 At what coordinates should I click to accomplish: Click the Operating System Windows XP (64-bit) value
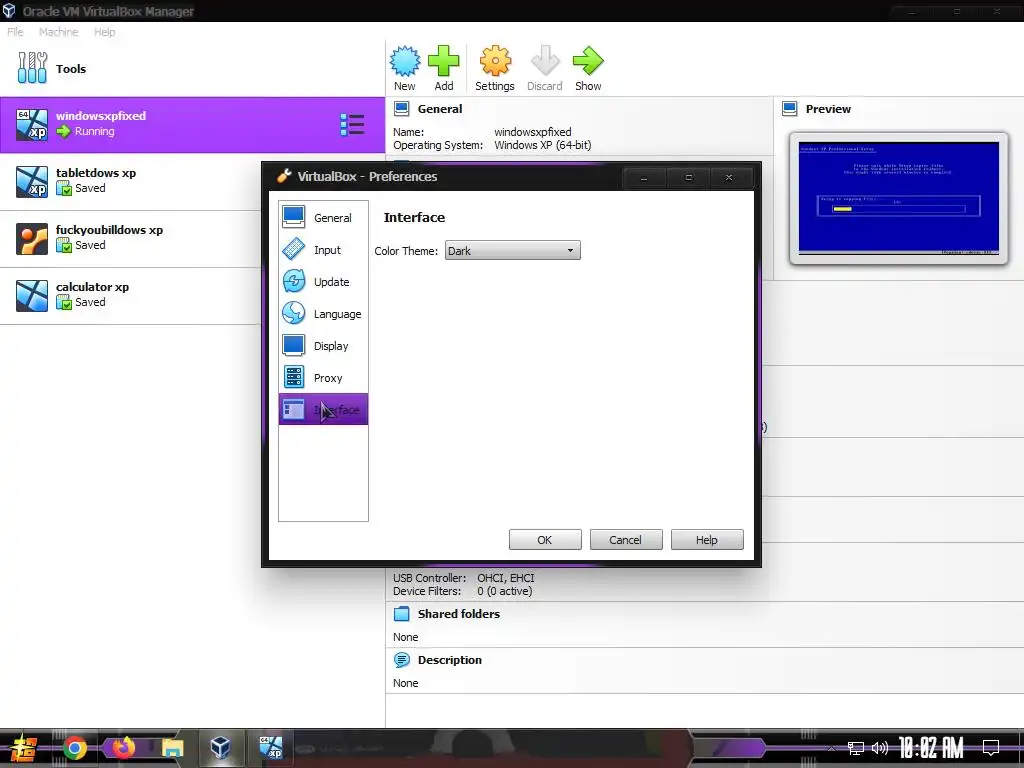click(x=542, y=145)
